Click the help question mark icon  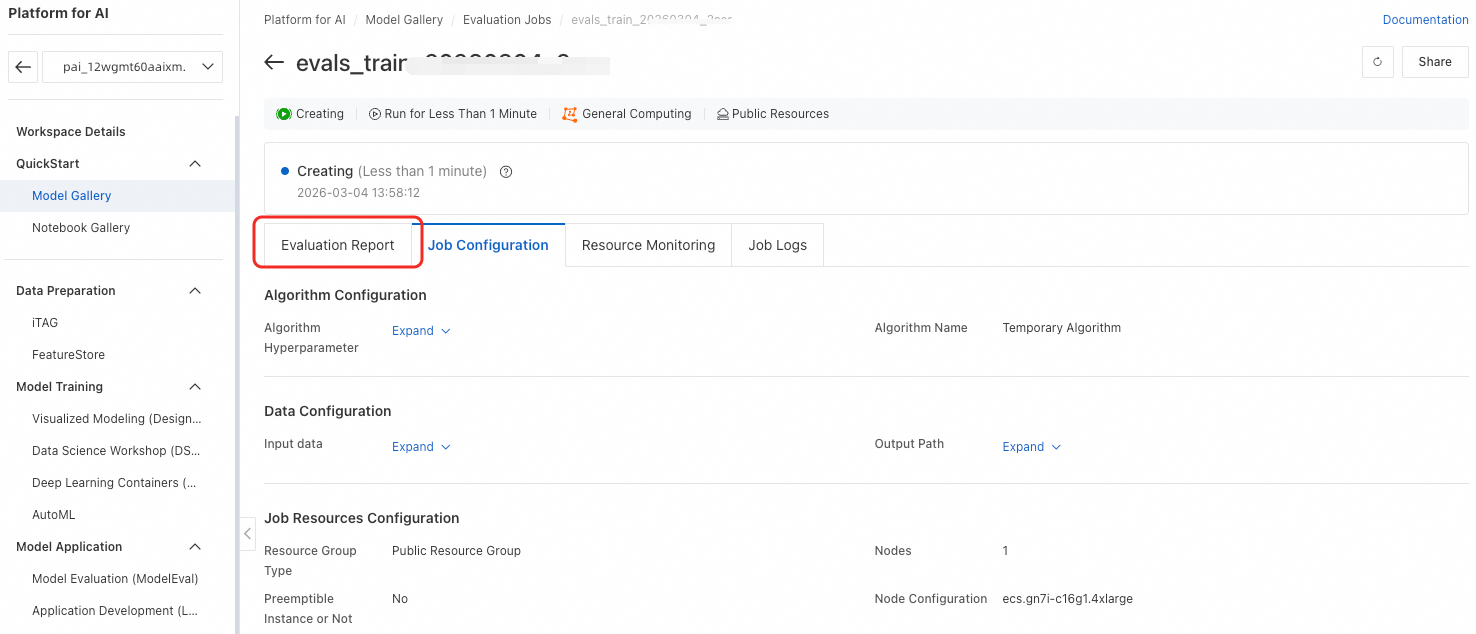pos(506,172)
